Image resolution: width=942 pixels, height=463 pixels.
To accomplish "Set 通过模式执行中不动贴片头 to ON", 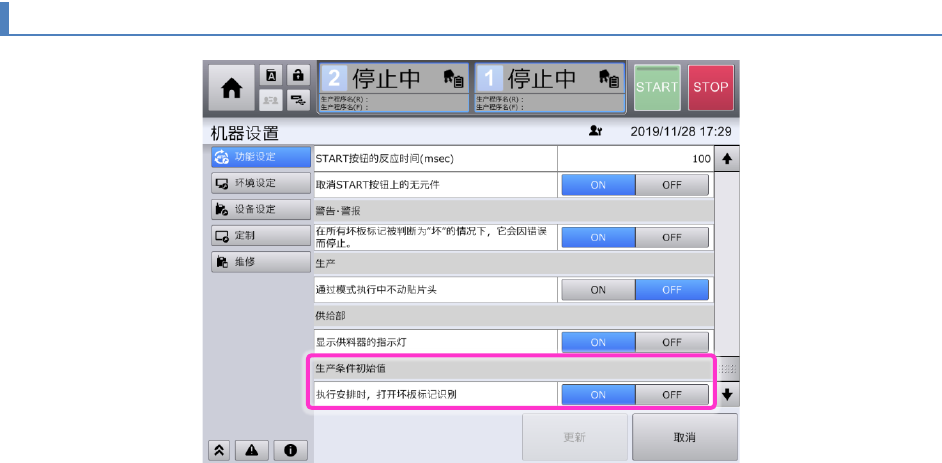I will [598, 290].
